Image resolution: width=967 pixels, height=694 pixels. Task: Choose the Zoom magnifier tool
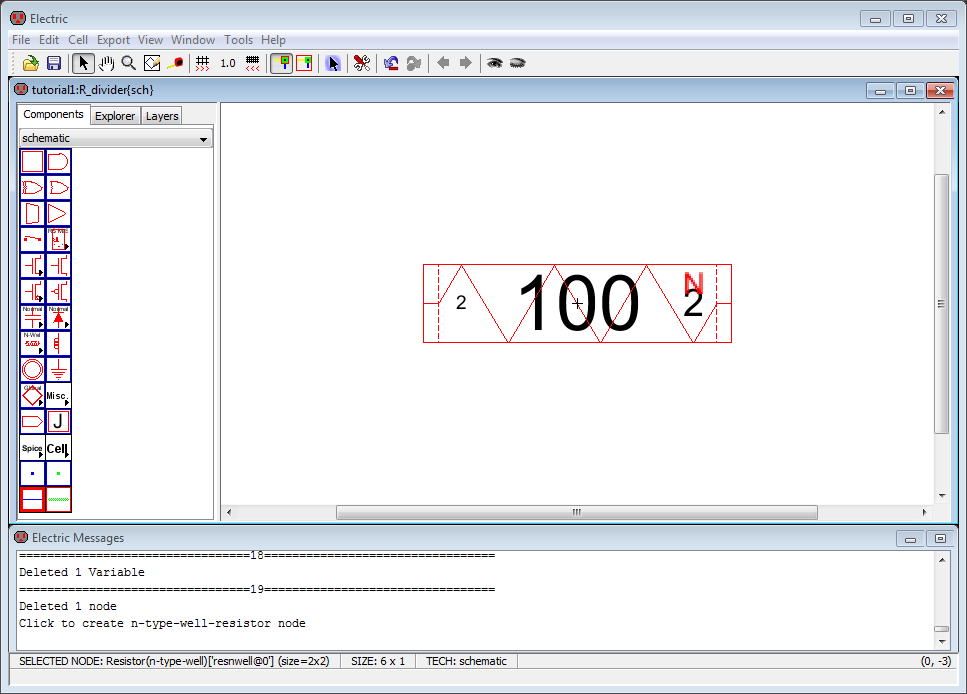129,63
